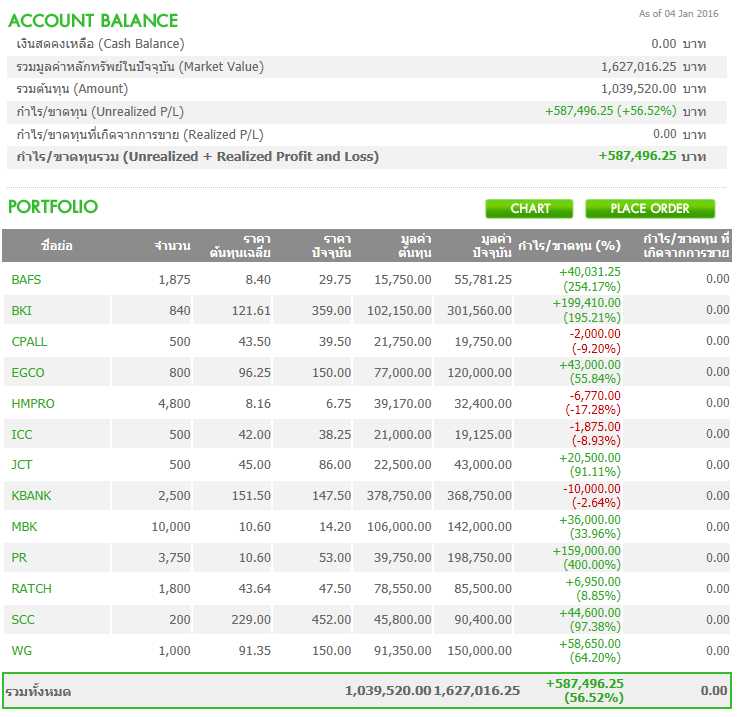
Task: Select BAFS profit value +40,031.25
Action: tap(590, 272)
